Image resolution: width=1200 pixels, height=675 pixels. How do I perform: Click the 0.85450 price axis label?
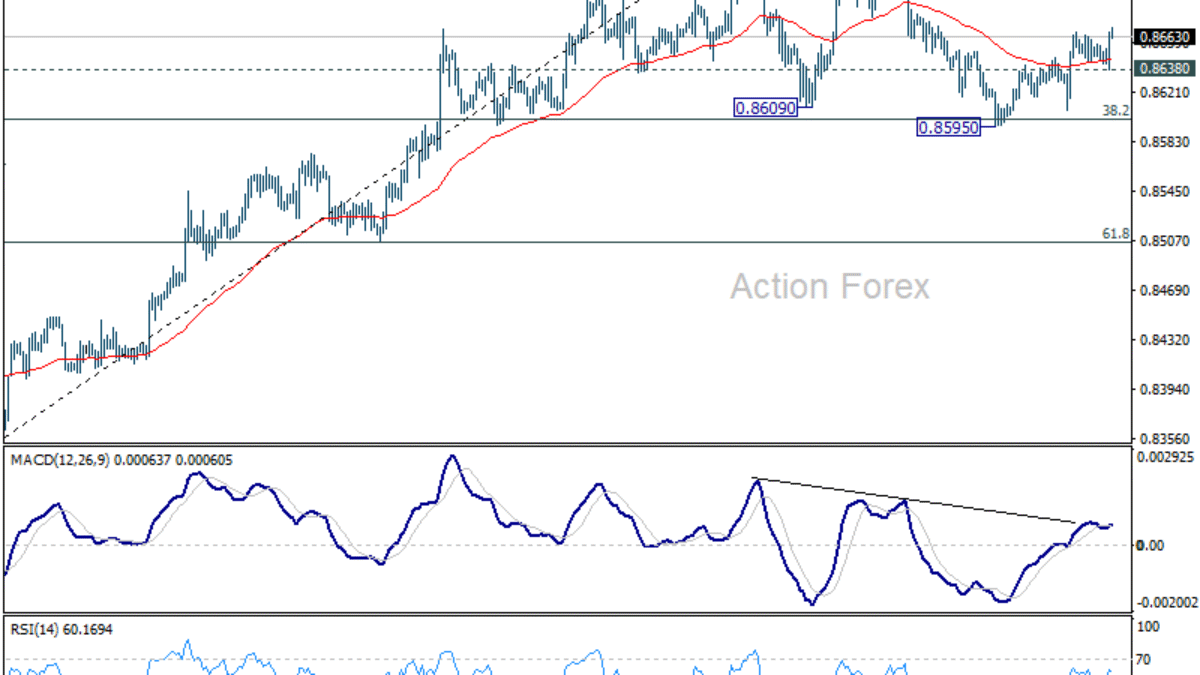click(1165, 191)
